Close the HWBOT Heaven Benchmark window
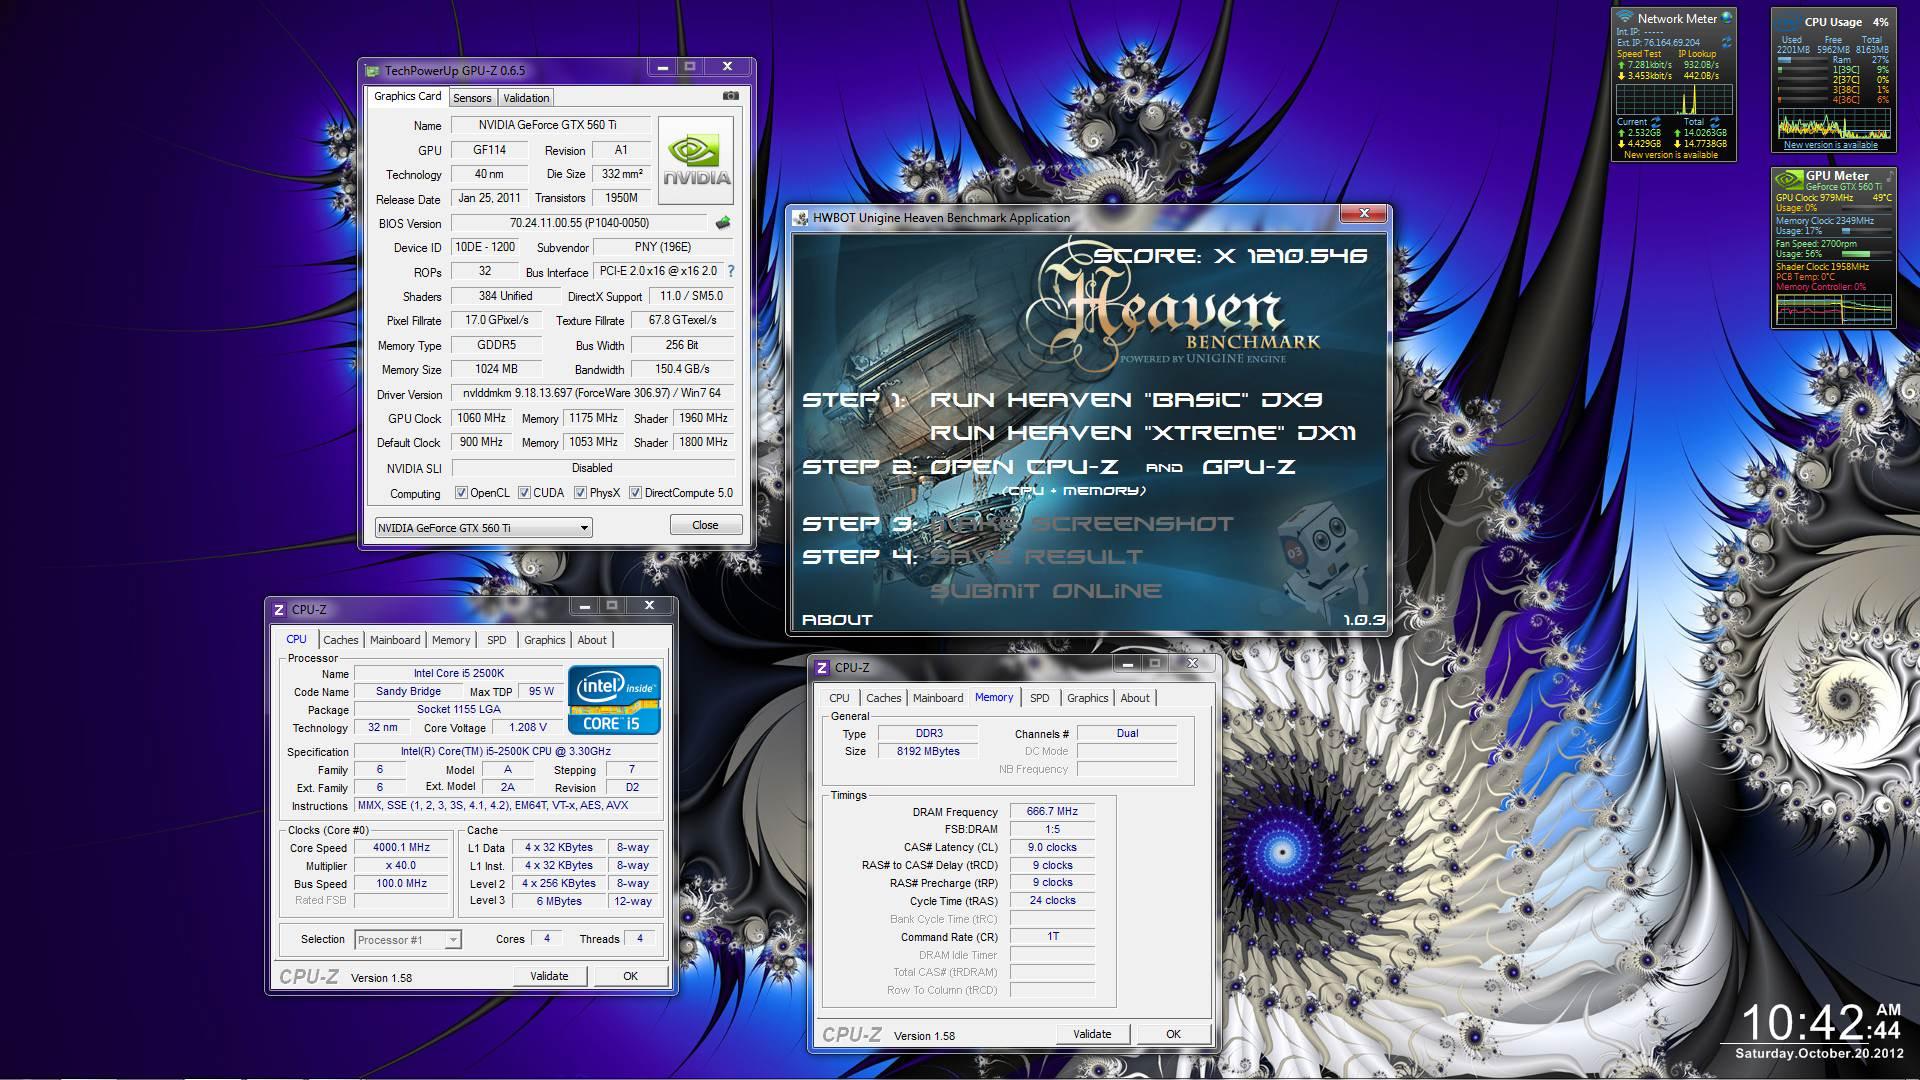Viewport: 1920px width, 1080px height. click(1364, 213)
